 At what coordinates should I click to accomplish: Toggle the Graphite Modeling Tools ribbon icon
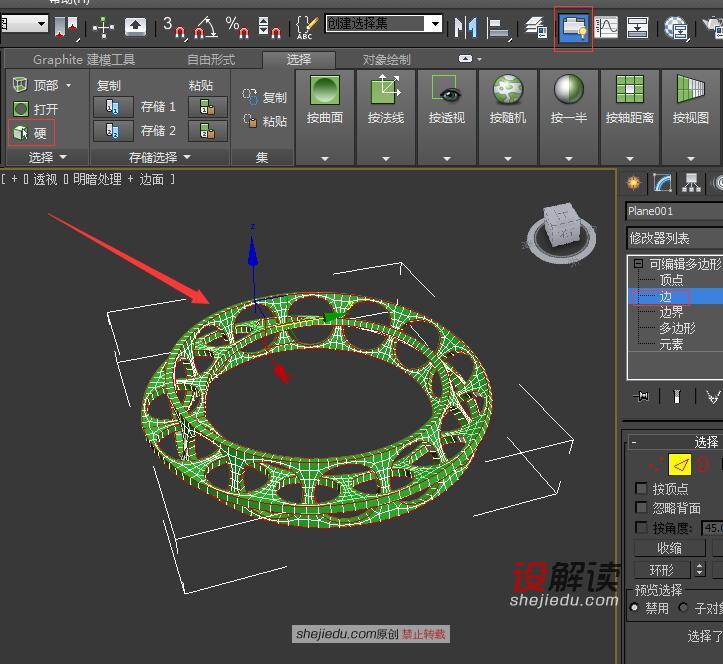[573, 28]
